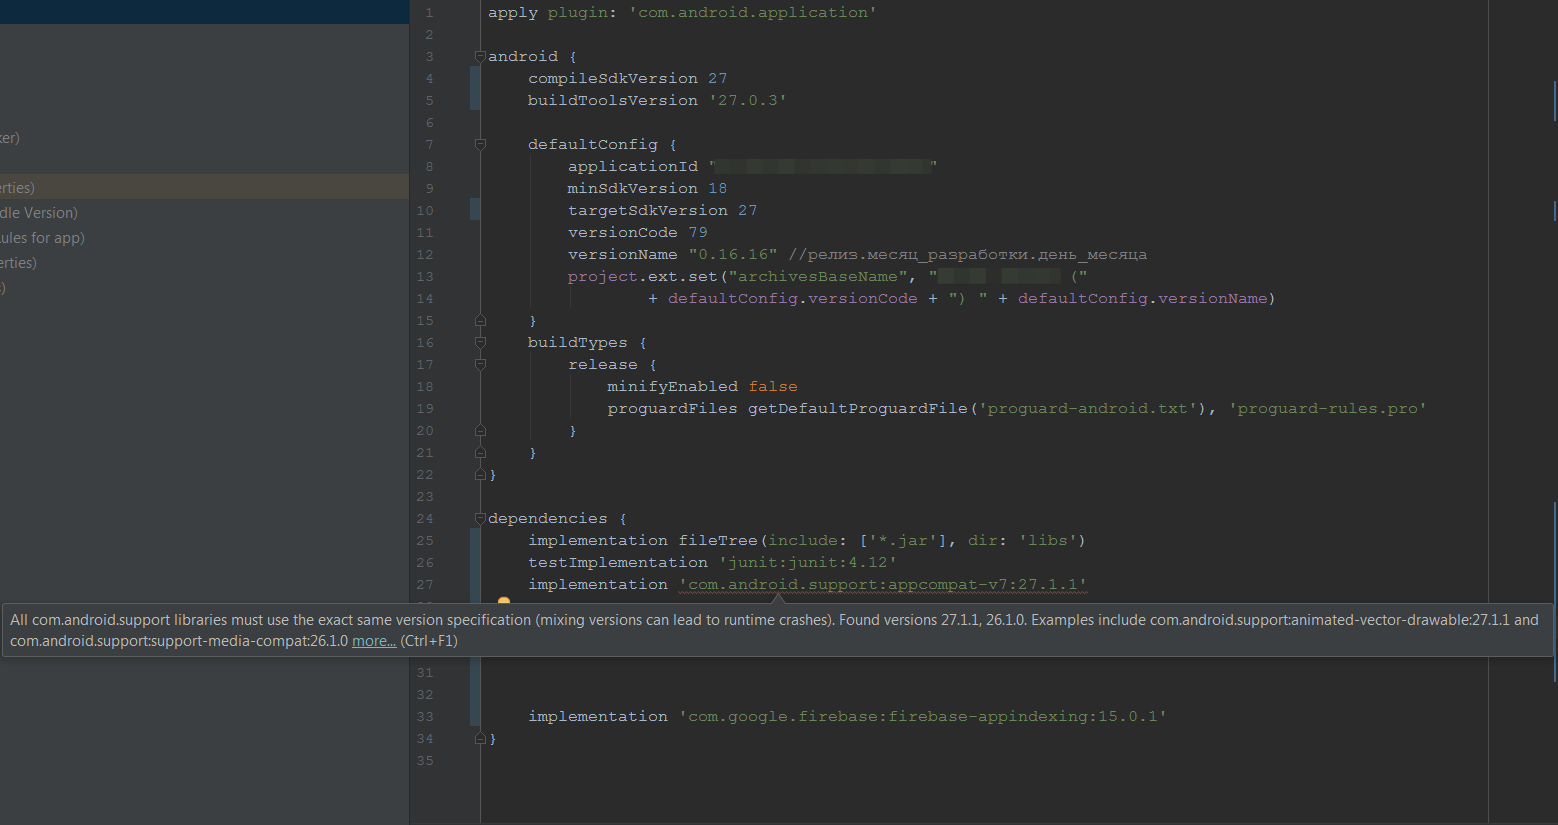Click the underlined appcompat-v7:27.1.1 dependency
This screenshot has width=1558, height=825.
tap(883, 584)
